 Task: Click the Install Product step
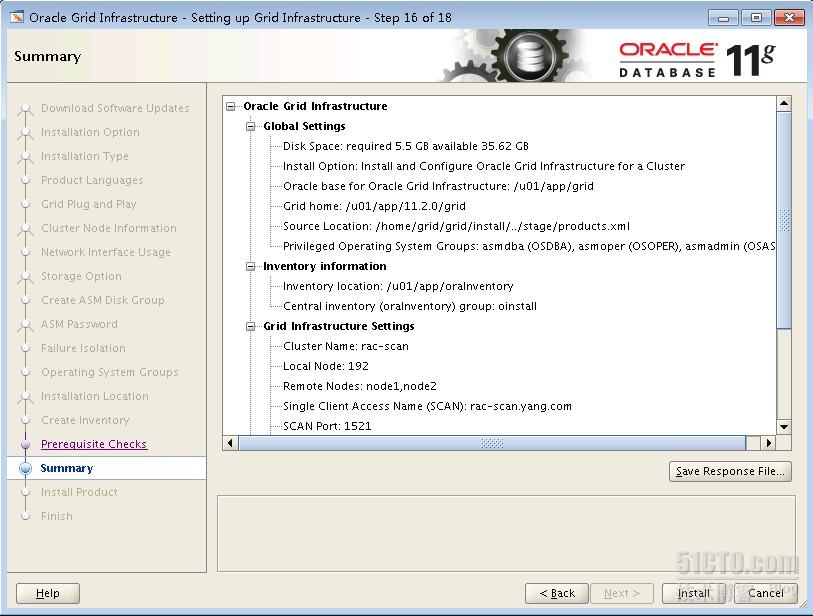79,492
